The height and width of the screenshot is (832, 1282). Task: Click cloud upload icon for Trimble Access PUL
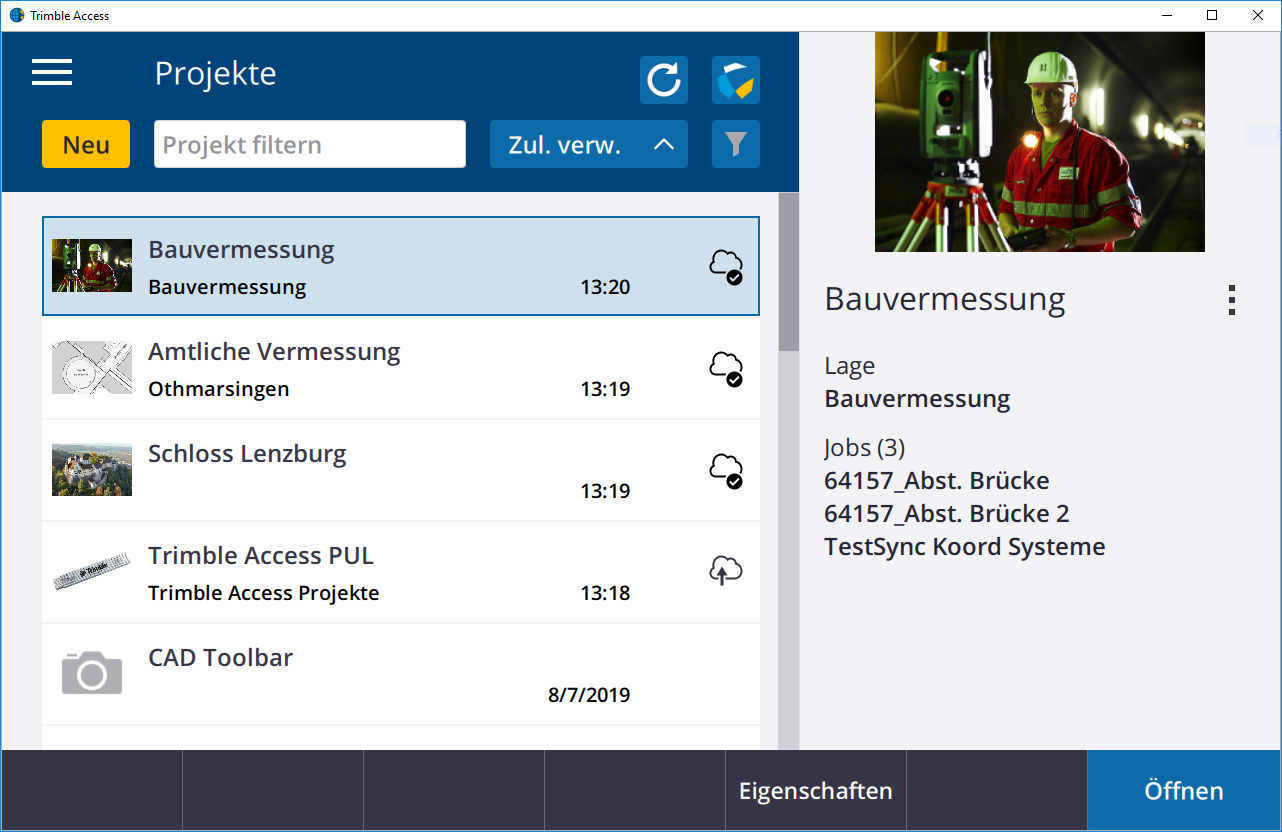coord(726,571)
